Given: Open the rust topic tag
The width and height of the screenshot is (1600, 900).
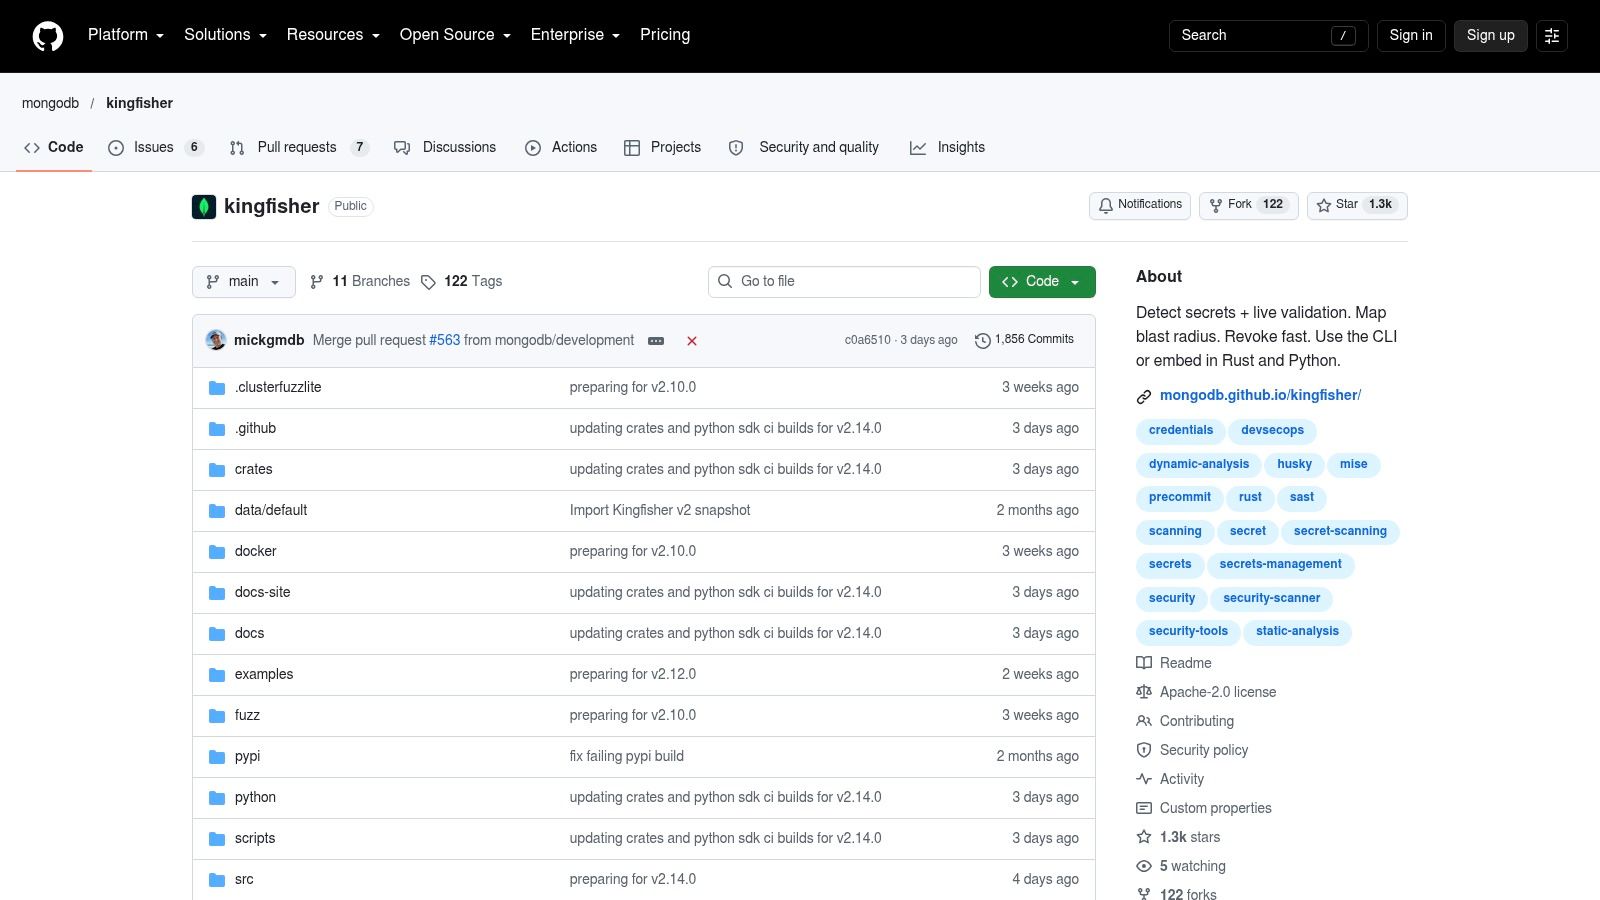Looking at the screenshot, I should (x=1250, y=498).
